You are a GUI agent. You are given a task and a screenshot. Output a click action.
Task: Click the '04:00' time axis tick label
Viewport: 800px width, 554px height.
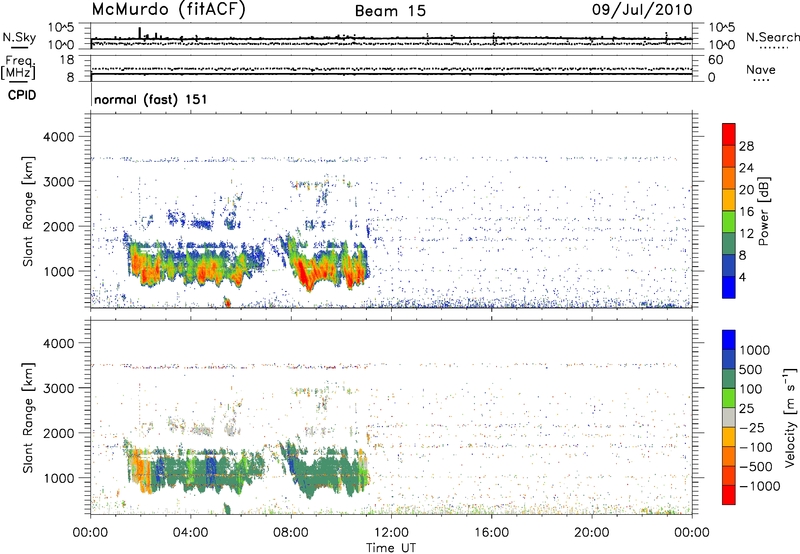click(x=190, y=533)
